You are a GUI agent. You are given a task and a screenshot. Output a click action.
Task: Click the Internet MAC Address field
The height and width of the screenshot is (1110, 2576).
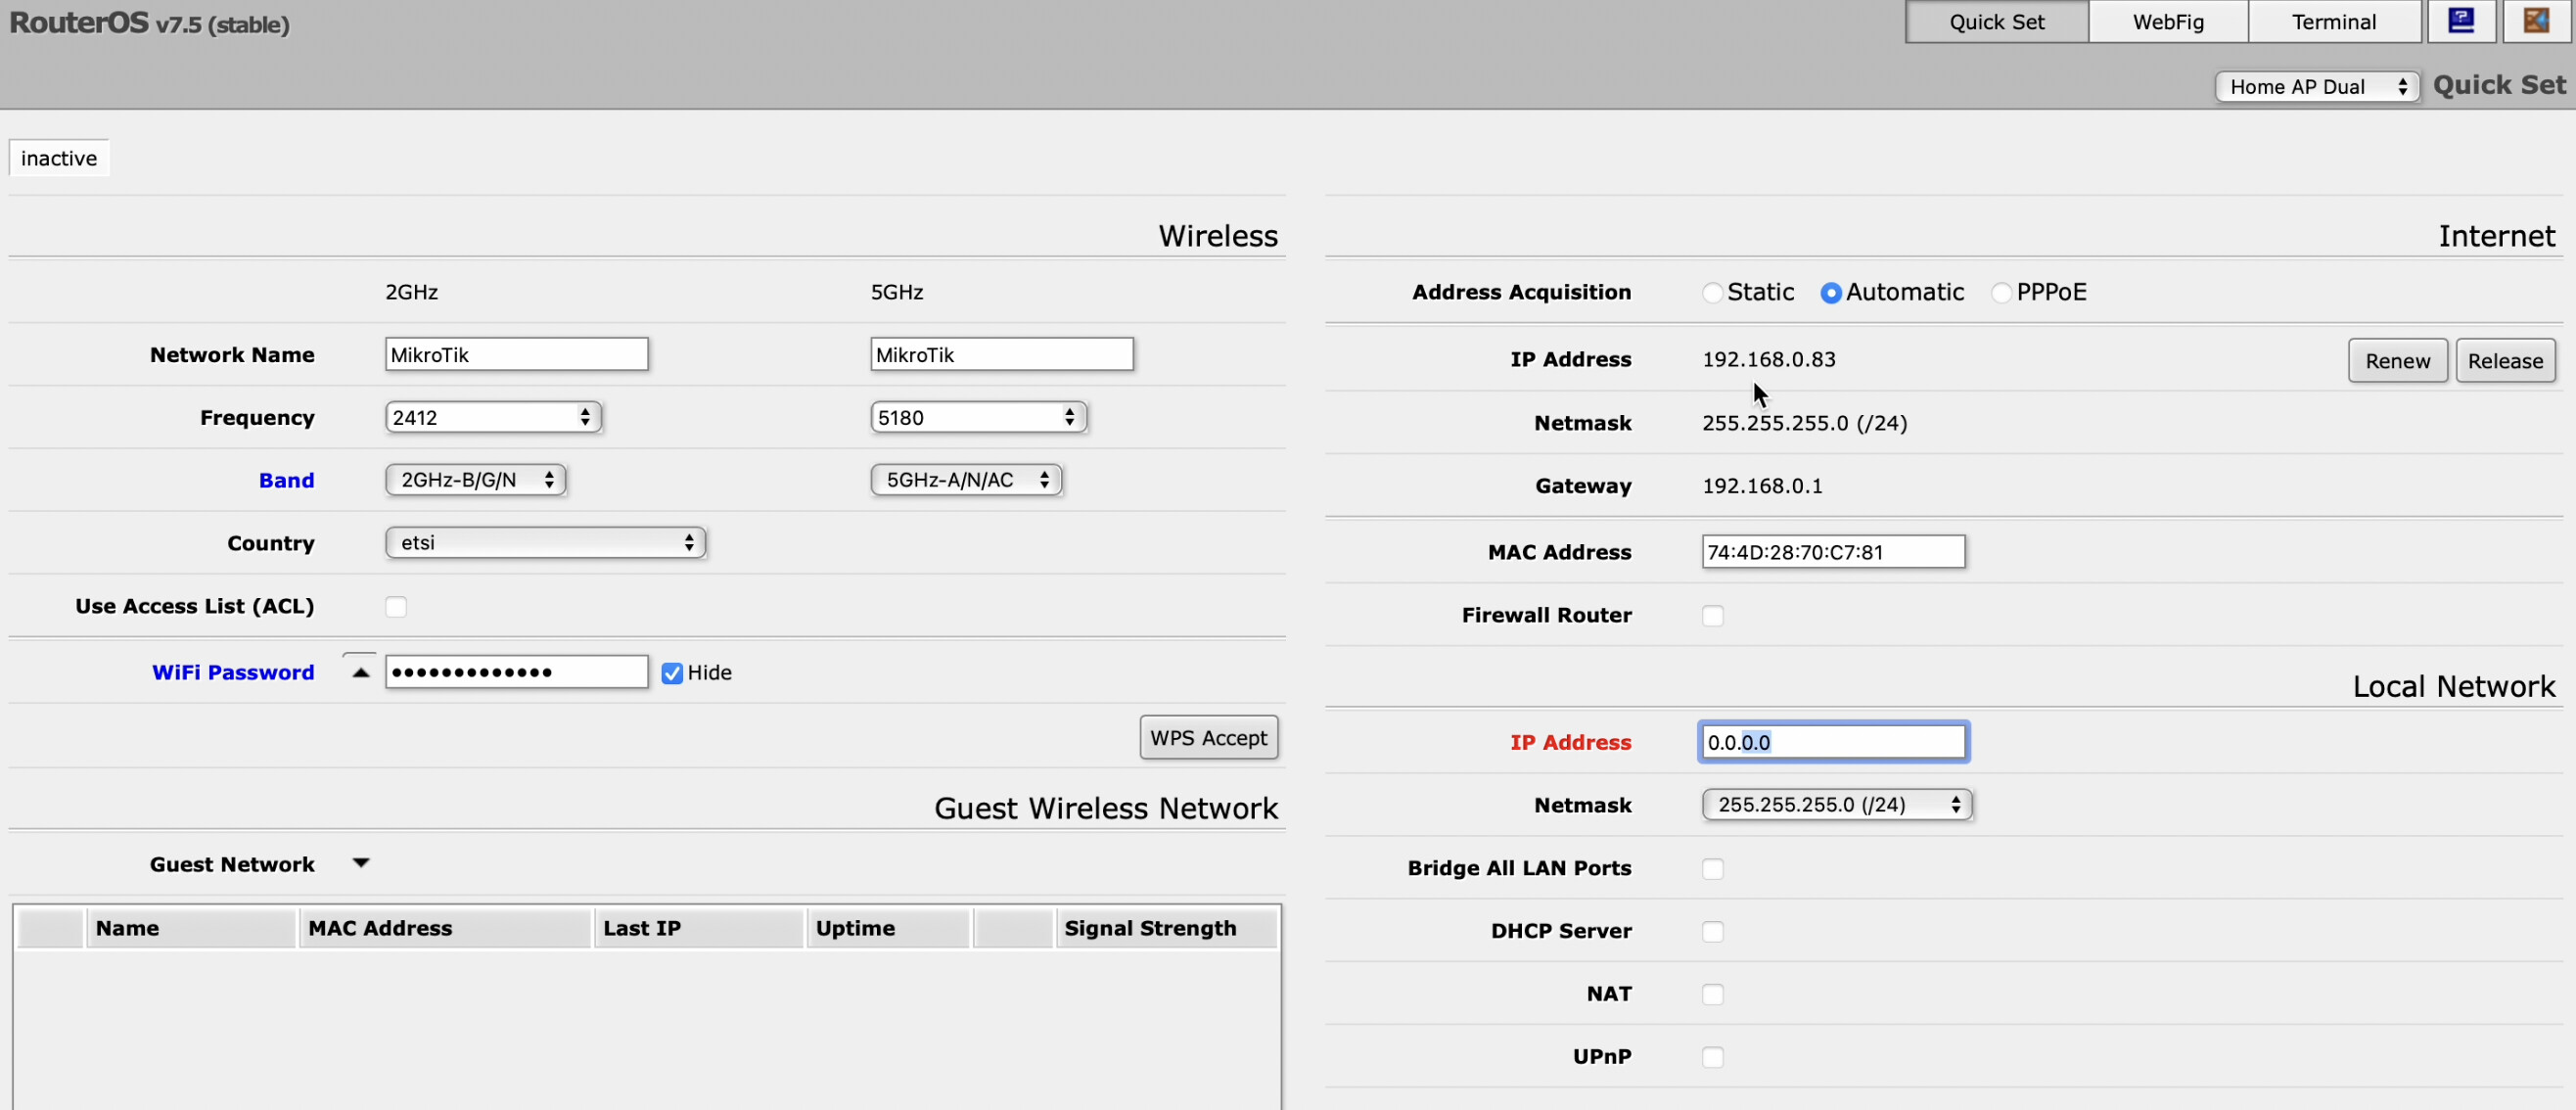tap(1832, 552)
